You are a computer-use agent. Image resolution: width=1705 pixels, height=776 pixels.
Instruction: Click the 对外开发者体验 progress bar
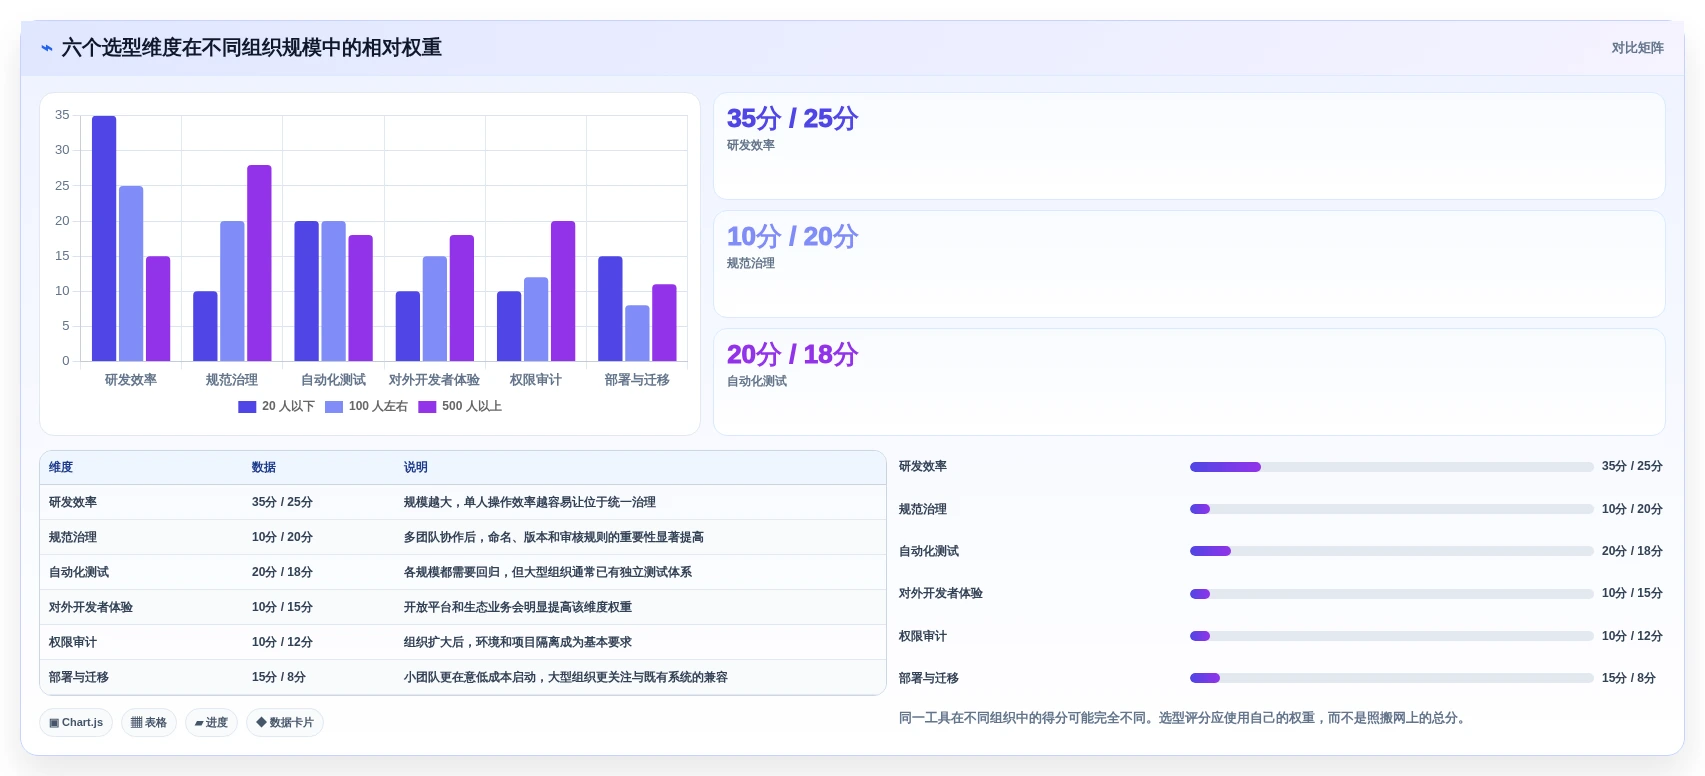tap(1391, 594)
